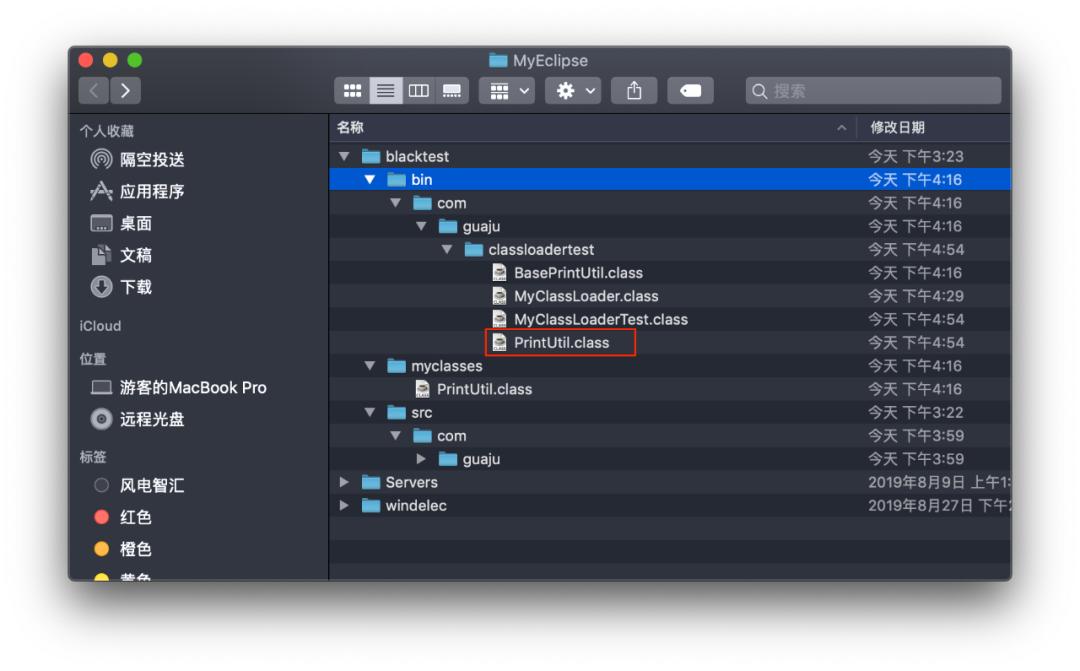Open the group-by arrangement dropdown
The image size is (1080, 671).
pos(507,91)
